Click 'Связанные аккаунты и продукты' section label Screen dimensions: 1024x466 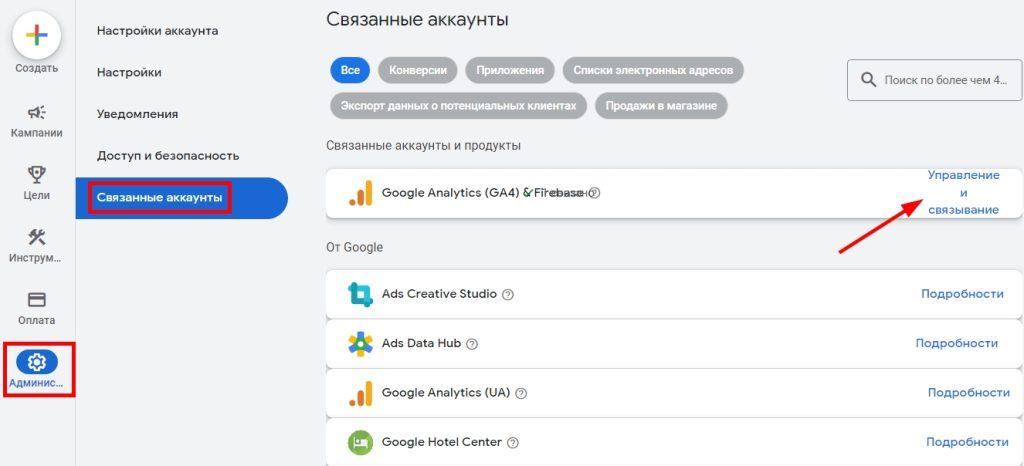424,146
